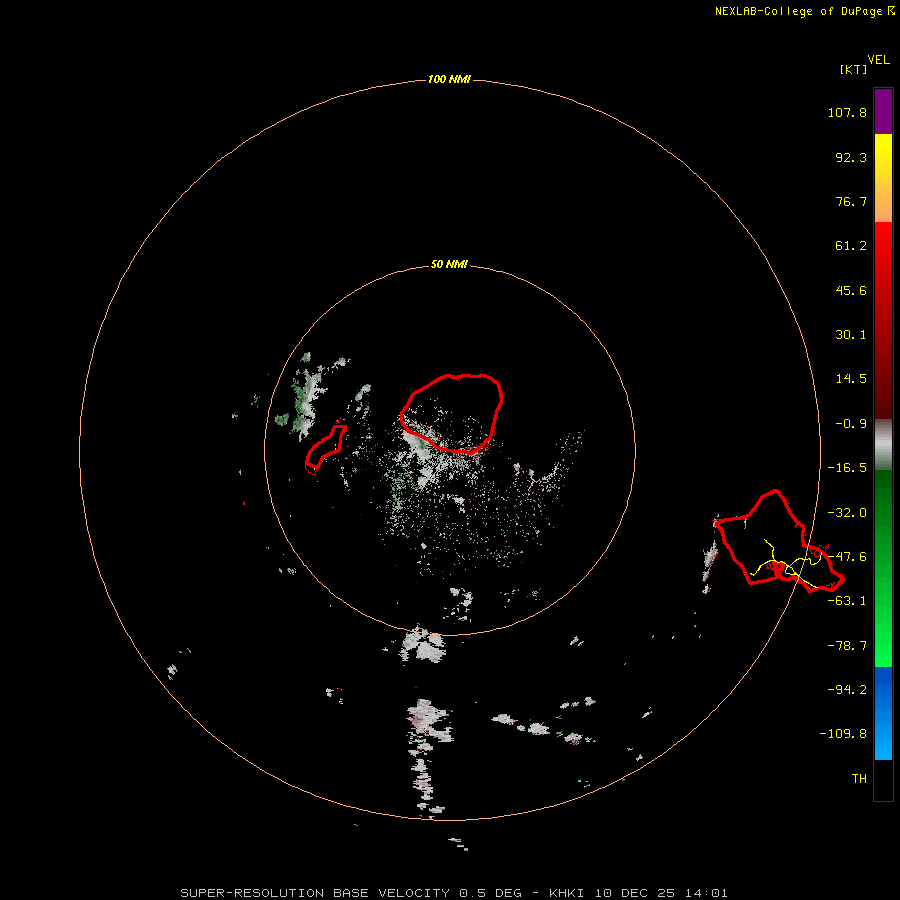The width and height of the screenshot is (900, 900).
Task: Click the 30.1 velocity scale value
Action: (851, 335)
